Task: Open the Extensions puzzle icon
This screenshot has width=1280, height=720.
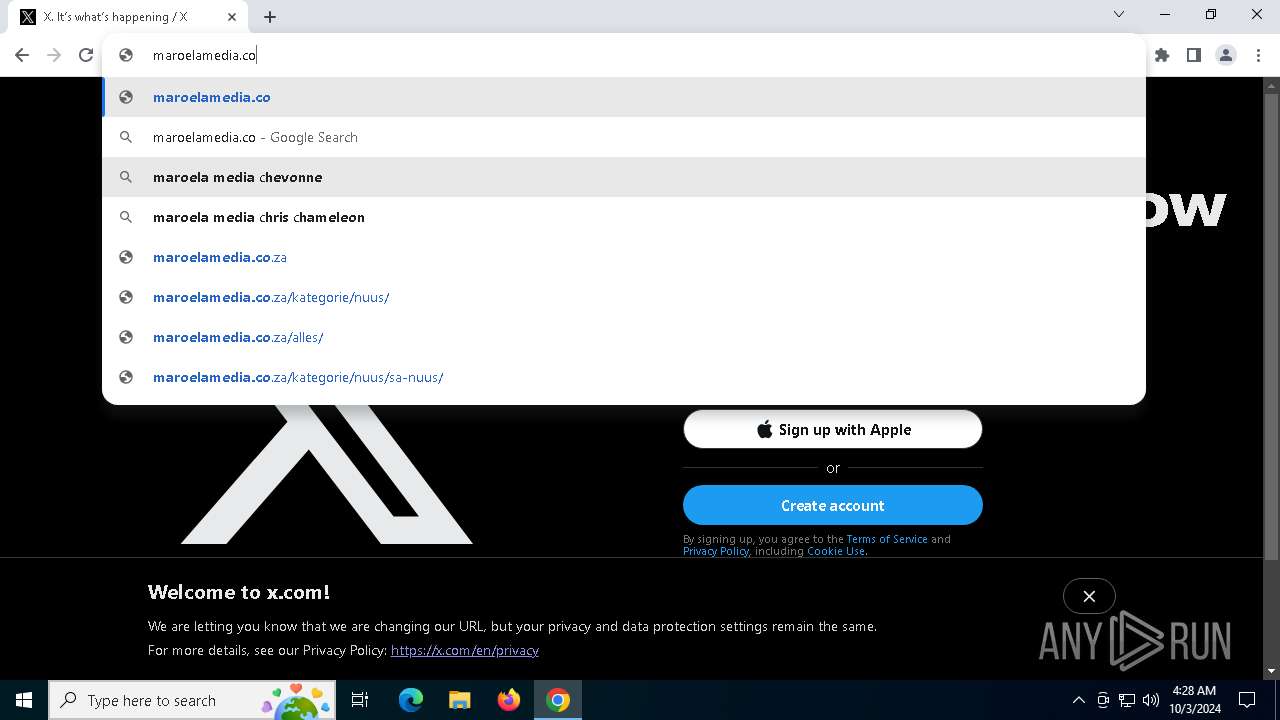Action: click(1162, 55)
